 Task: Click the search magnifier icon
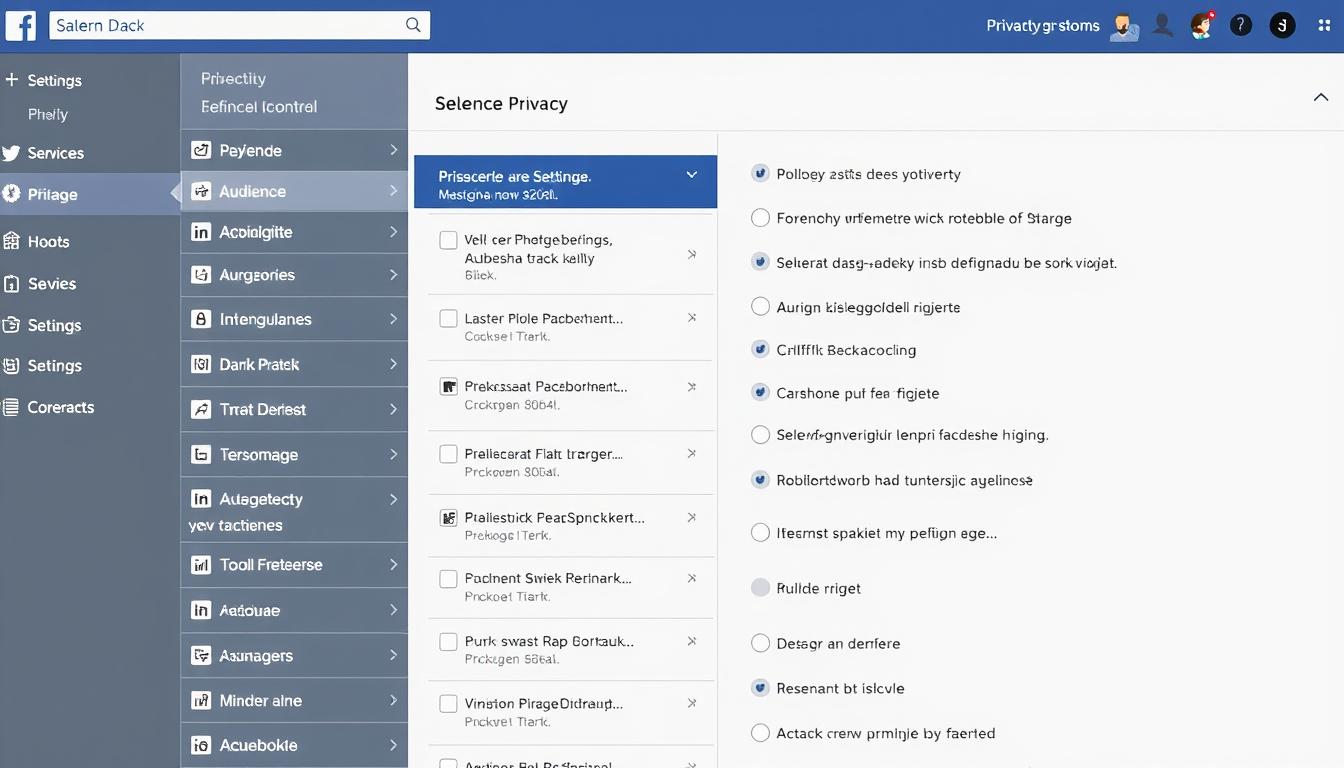tap(413, 25)
